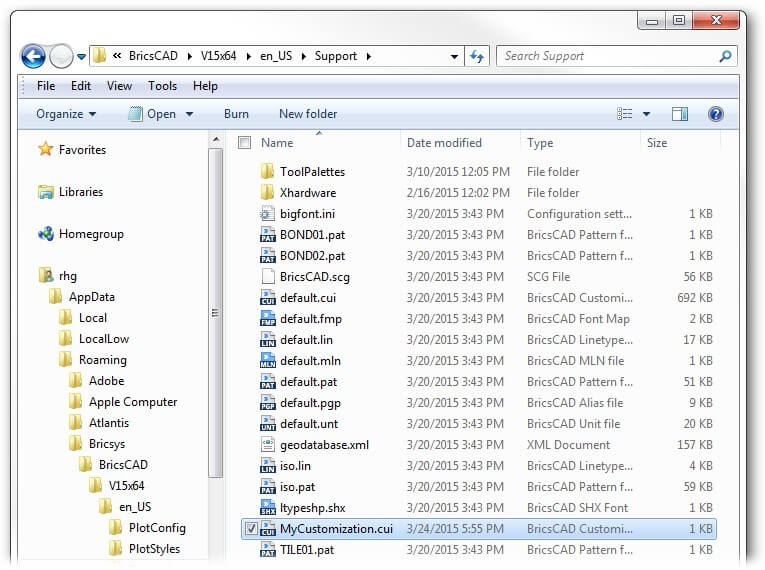
Task: Click the Refresh button next to address bar
Action: [477, 57]
